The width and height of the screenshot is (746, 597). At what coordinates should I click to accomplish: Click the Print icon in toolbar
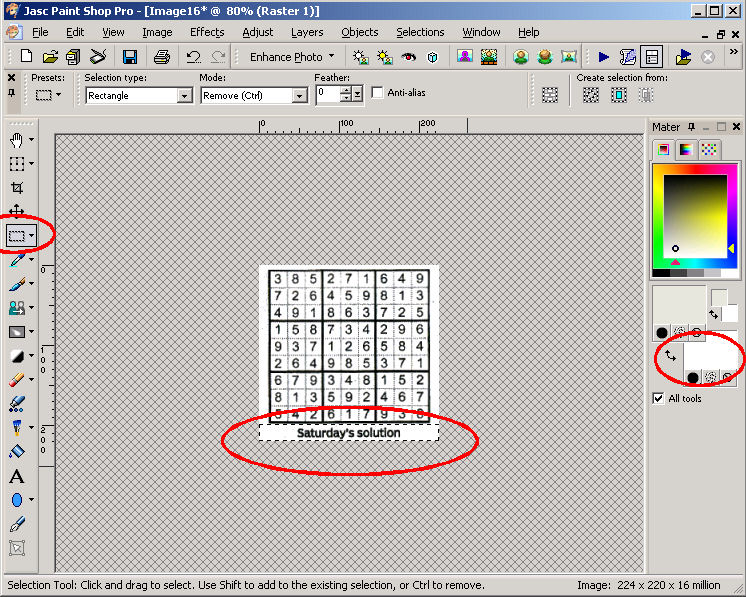point(162,57)
